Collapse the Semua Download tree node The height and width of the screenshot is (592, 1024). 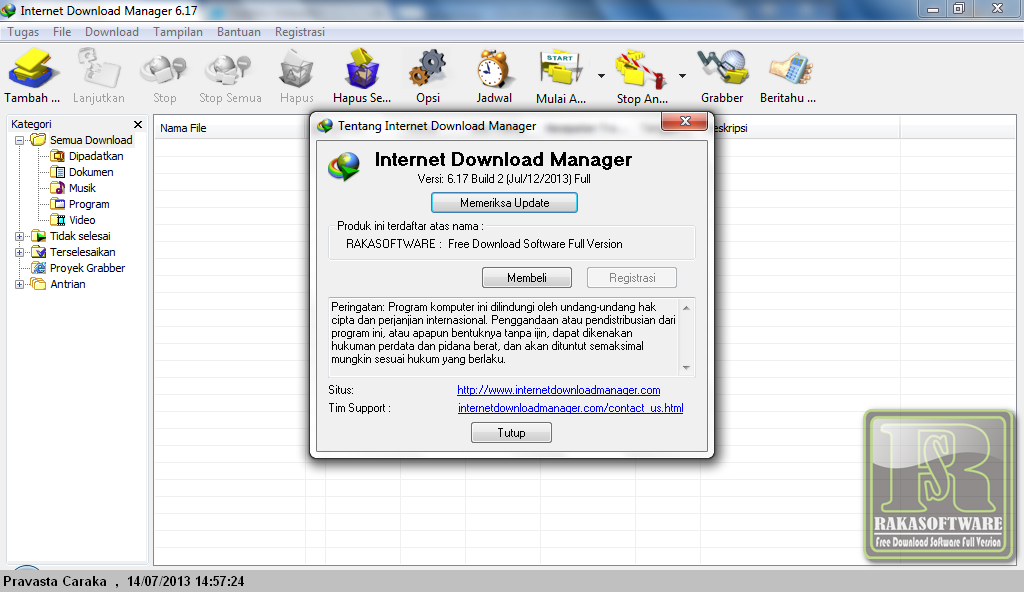click(19, 140)
